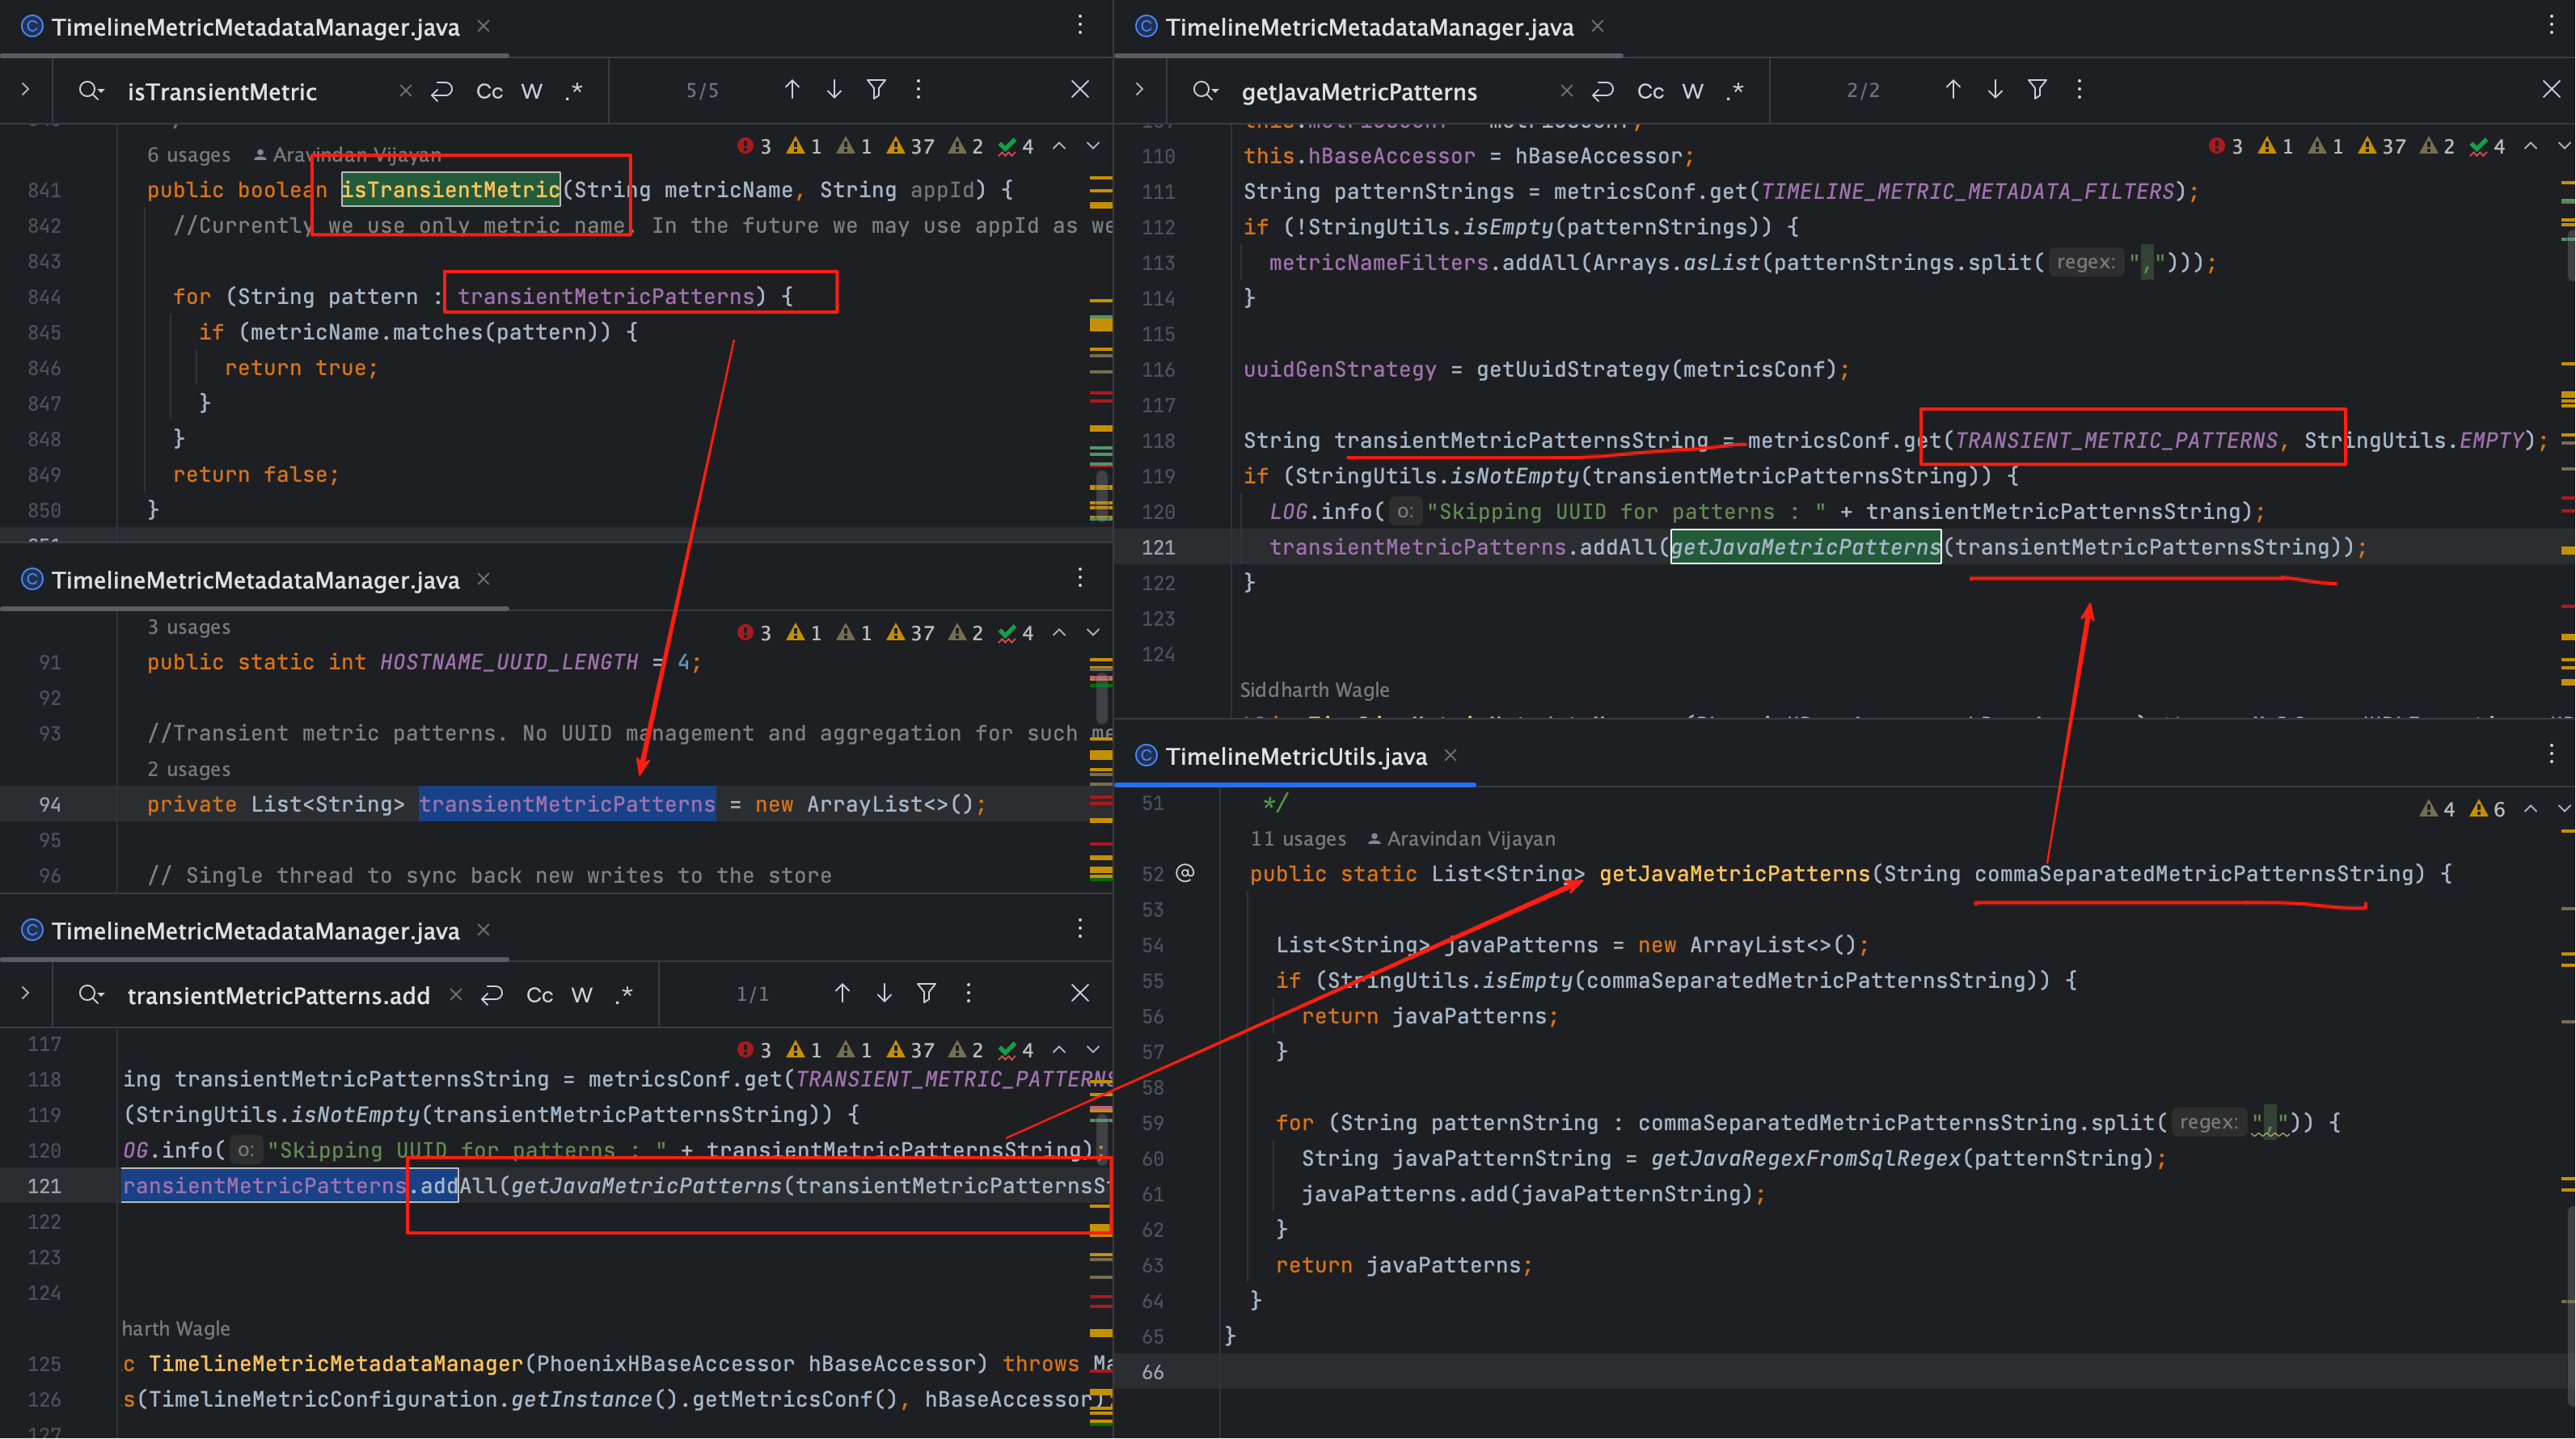Open tab options menu of TimelineMetricUtils.java editor
Screen dimensions: 2576x1439
(x=2551, y=754)
